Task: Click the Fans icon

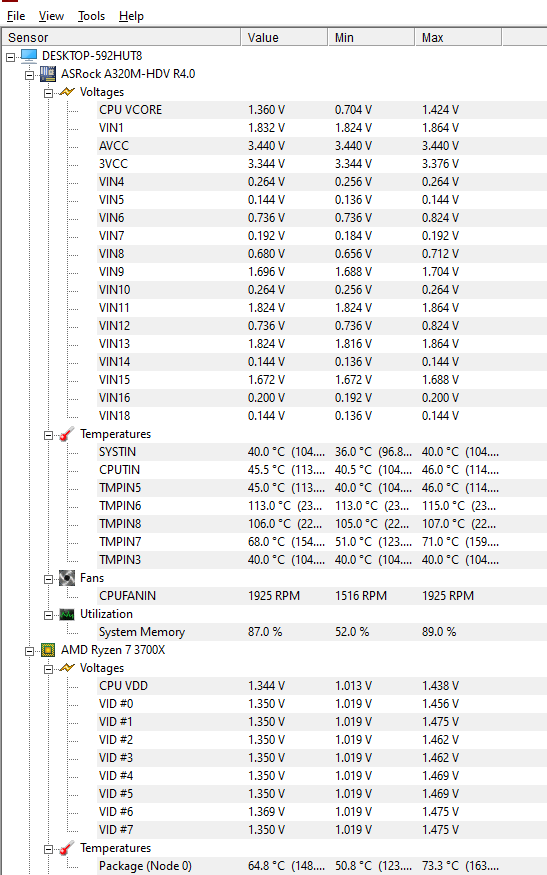Action: tap(67, 578)
